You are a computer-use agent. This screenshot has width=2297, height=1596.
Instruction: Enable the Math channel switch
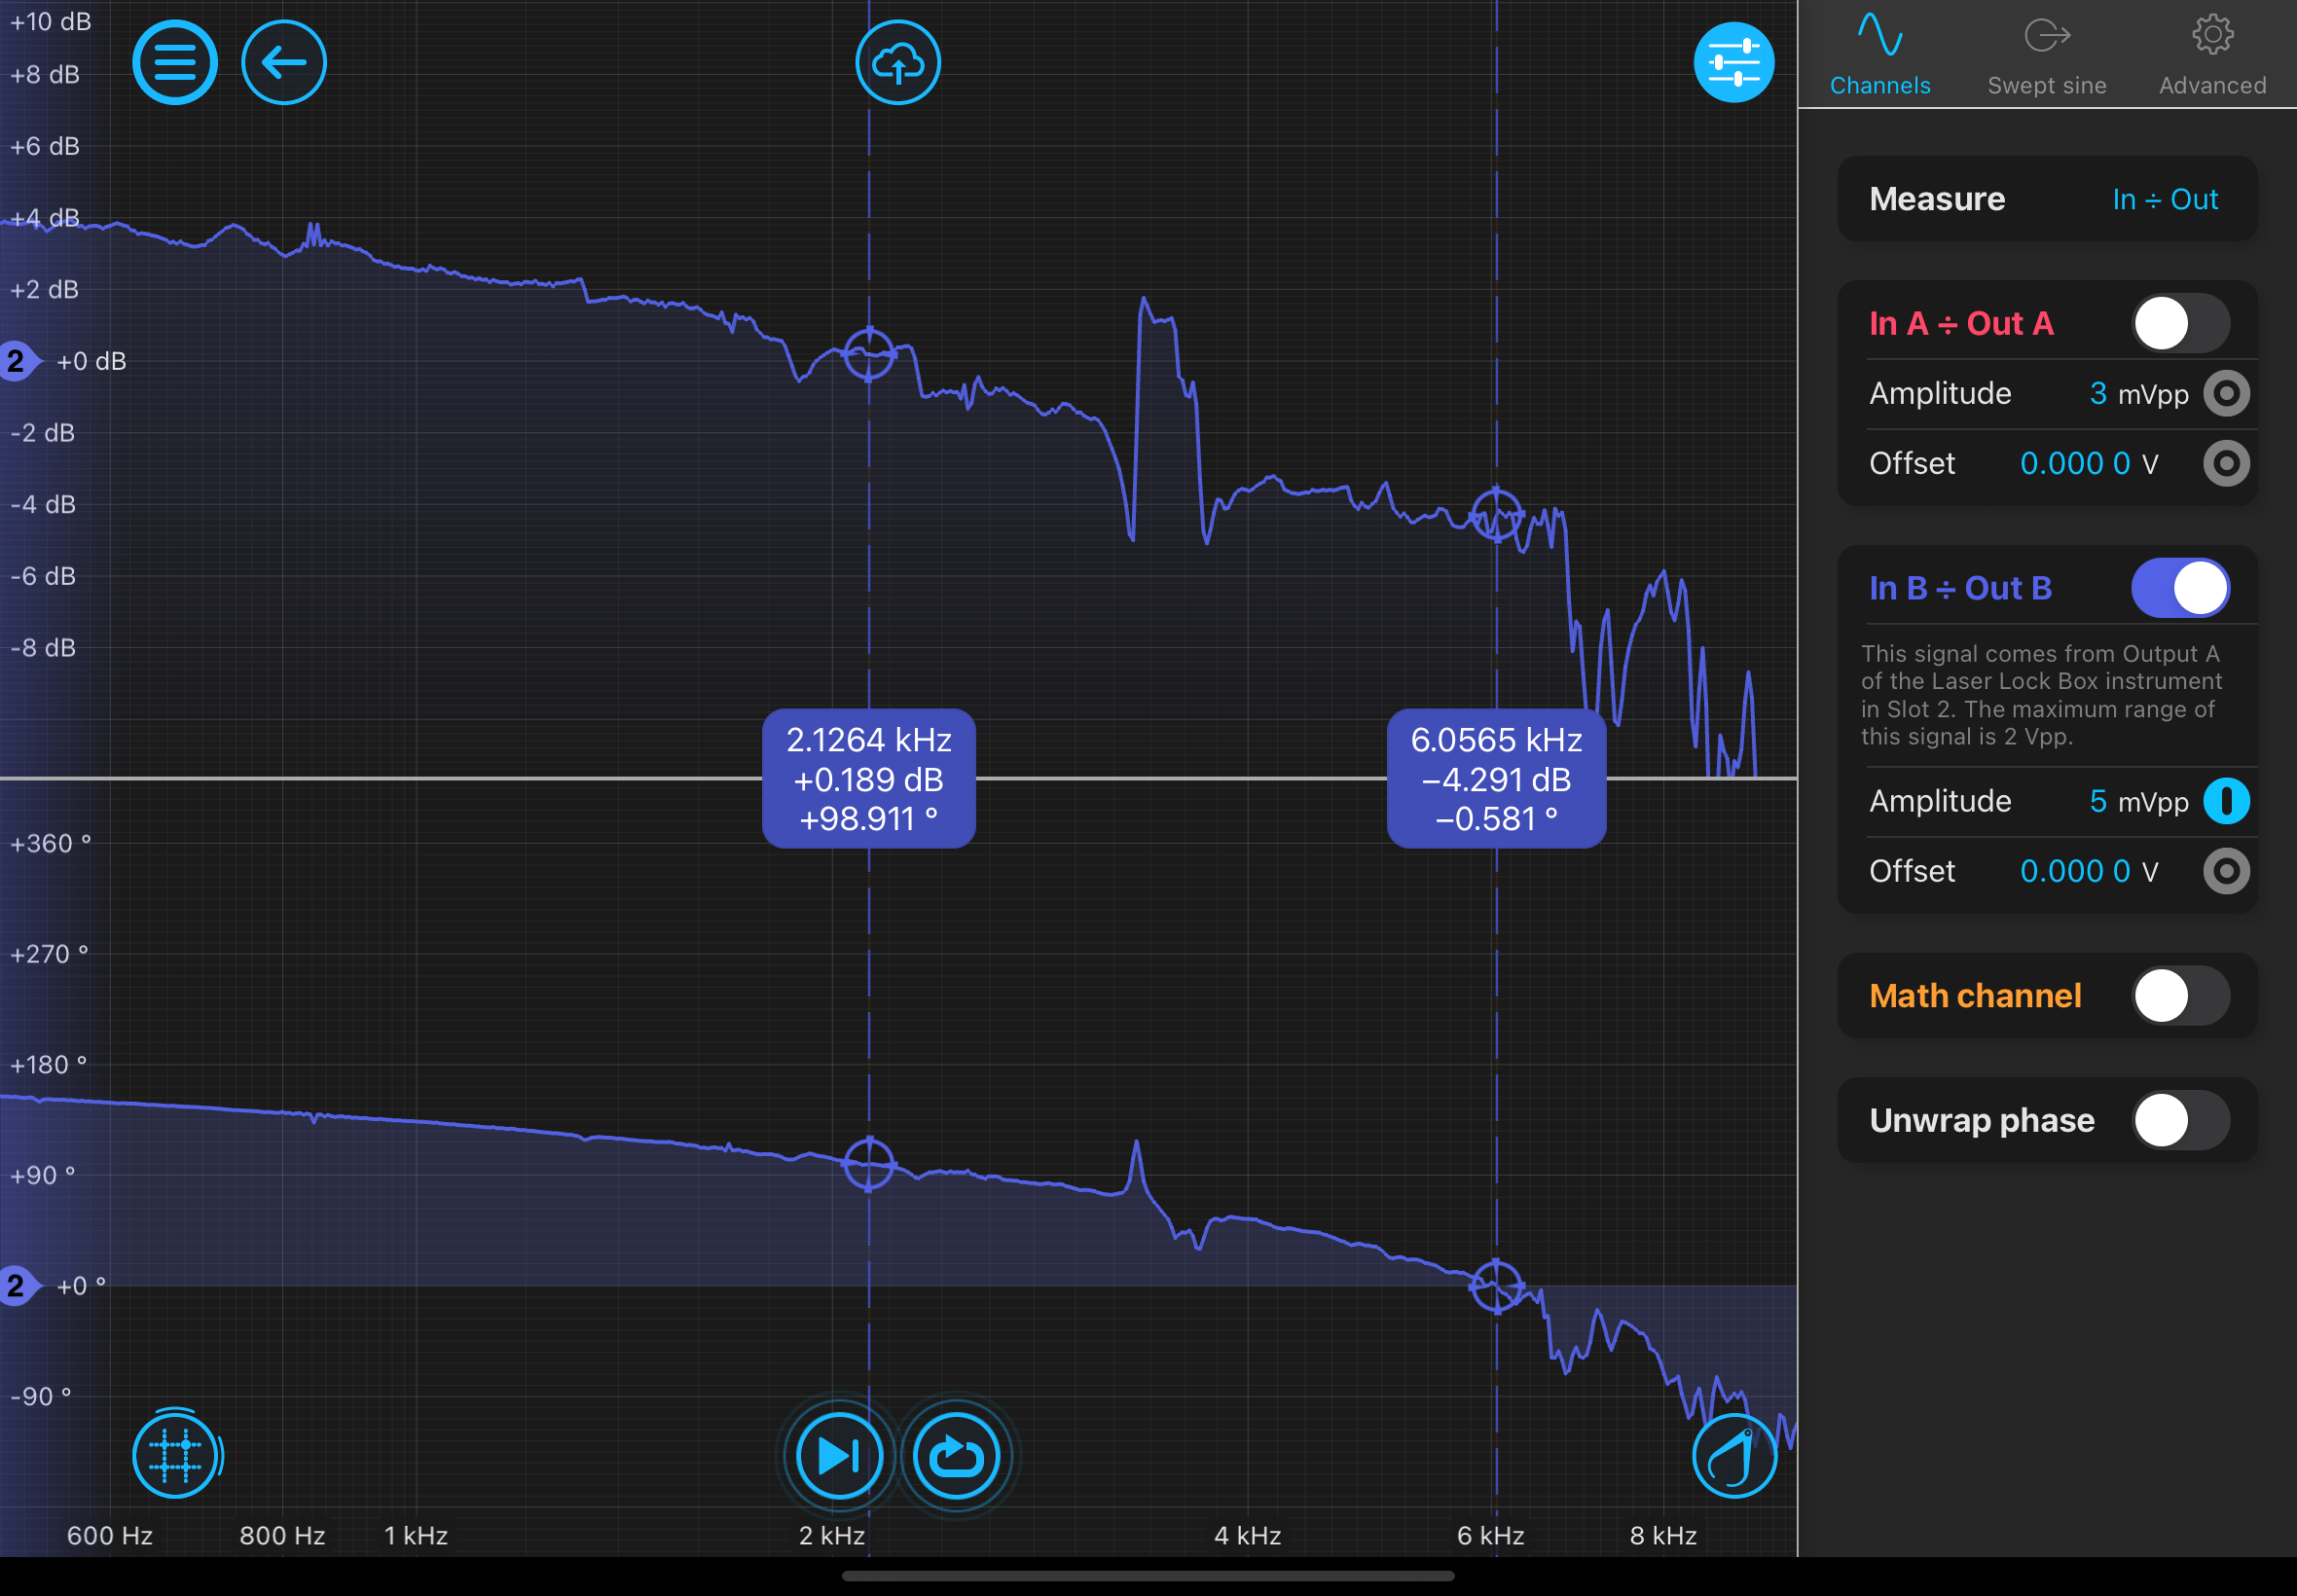click(2180, 995)
